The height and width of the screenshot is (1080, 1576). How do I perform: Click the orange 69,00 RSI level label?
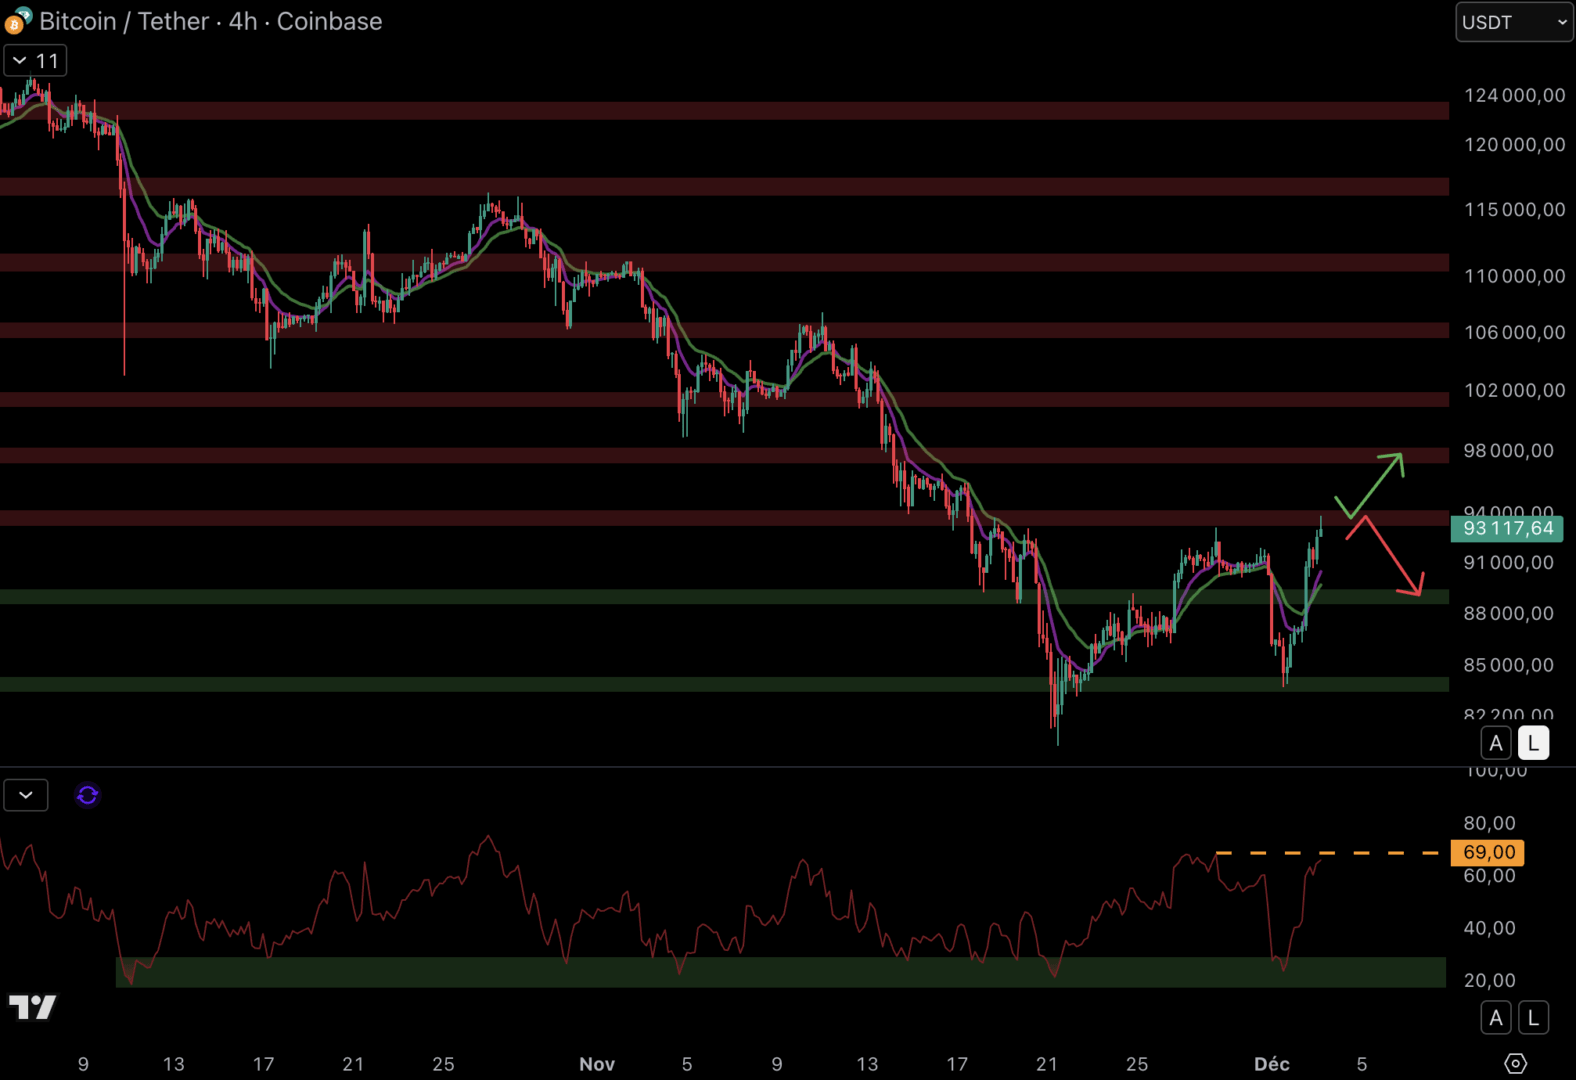click(x=1488, y=852)
